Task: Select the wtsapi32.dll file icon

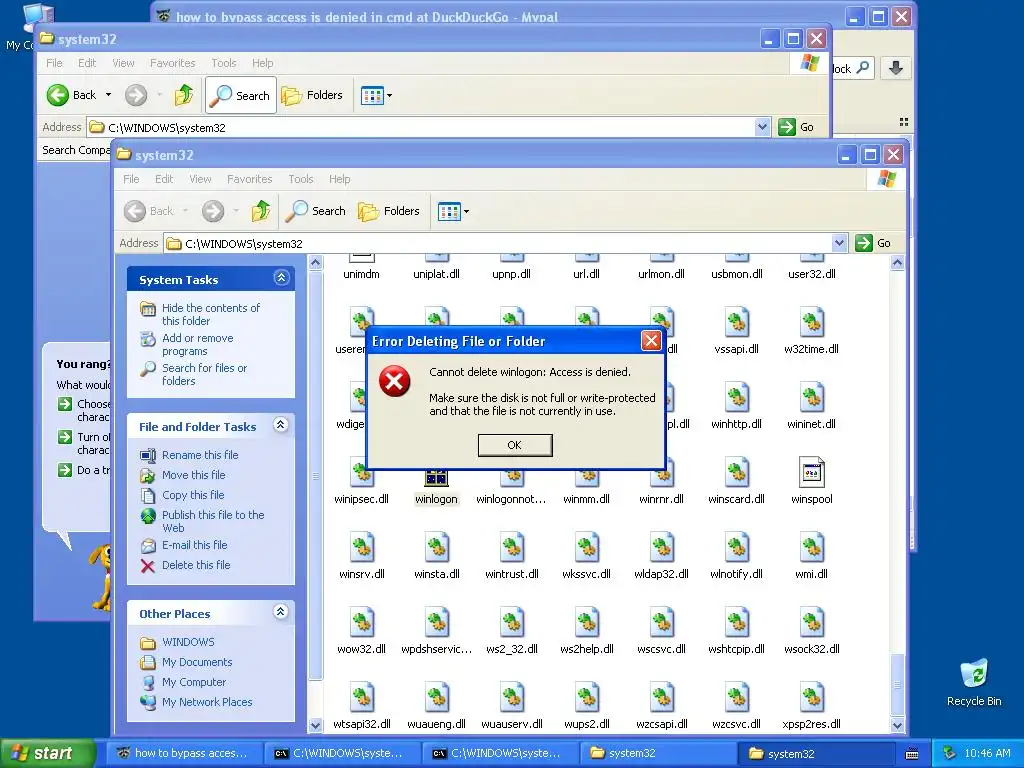Action: (361, 697)
